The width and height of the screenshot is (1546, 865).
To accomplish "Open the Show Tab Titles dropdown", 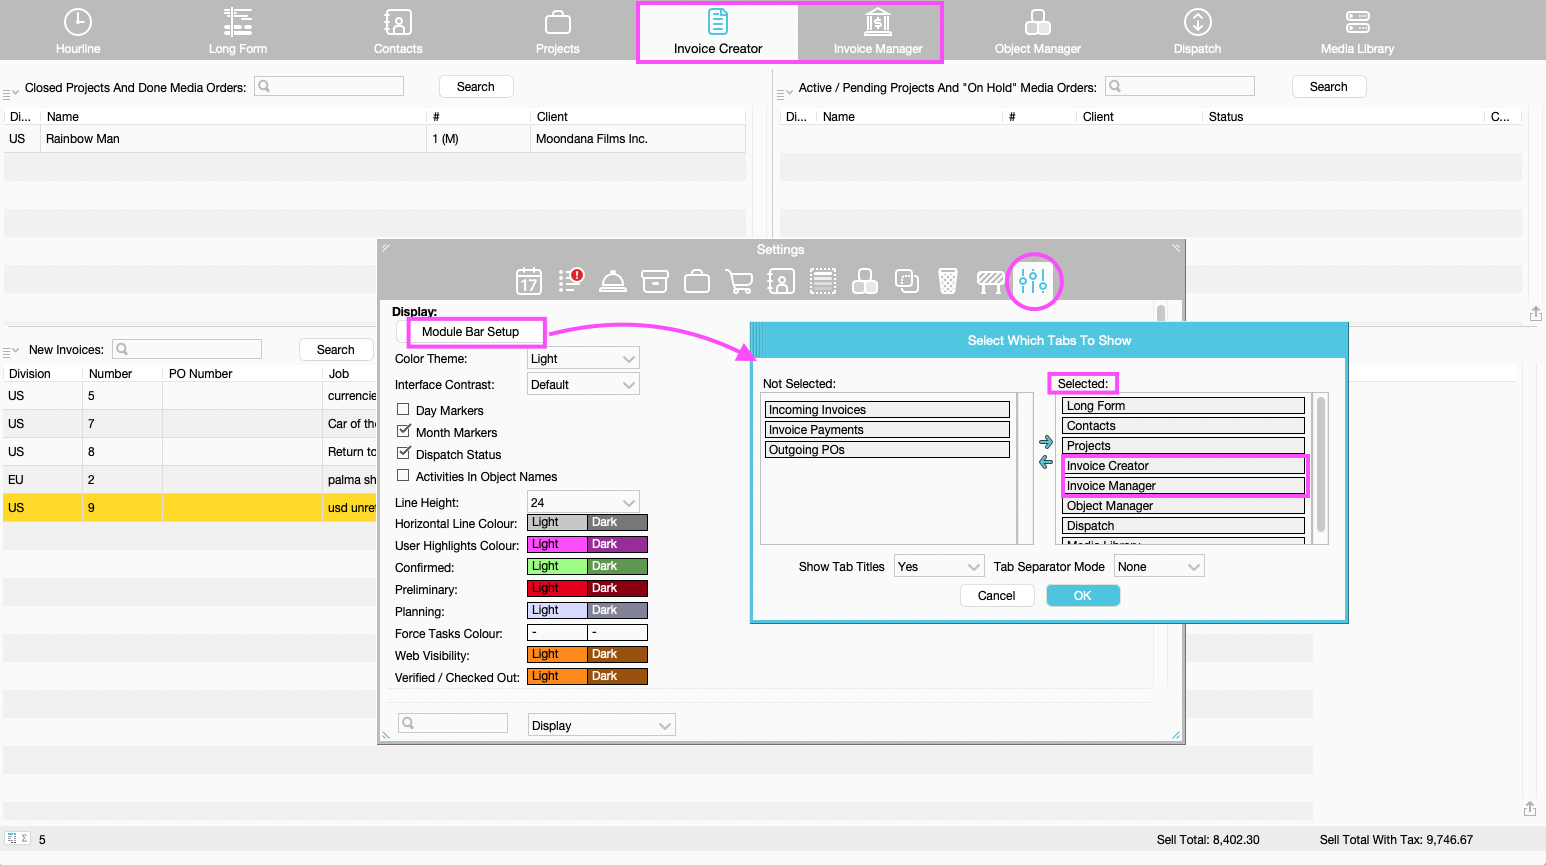I will click(x=938, y=566).
